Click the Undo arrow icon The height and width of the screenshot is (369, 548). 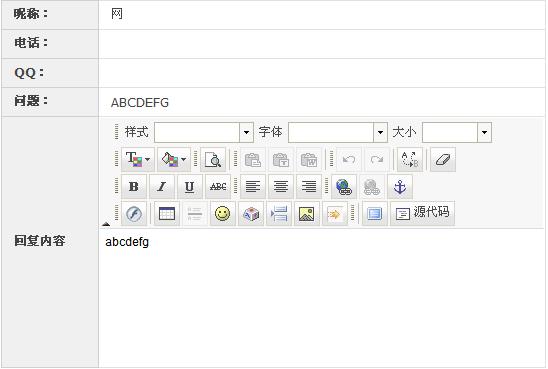(349, 160)
